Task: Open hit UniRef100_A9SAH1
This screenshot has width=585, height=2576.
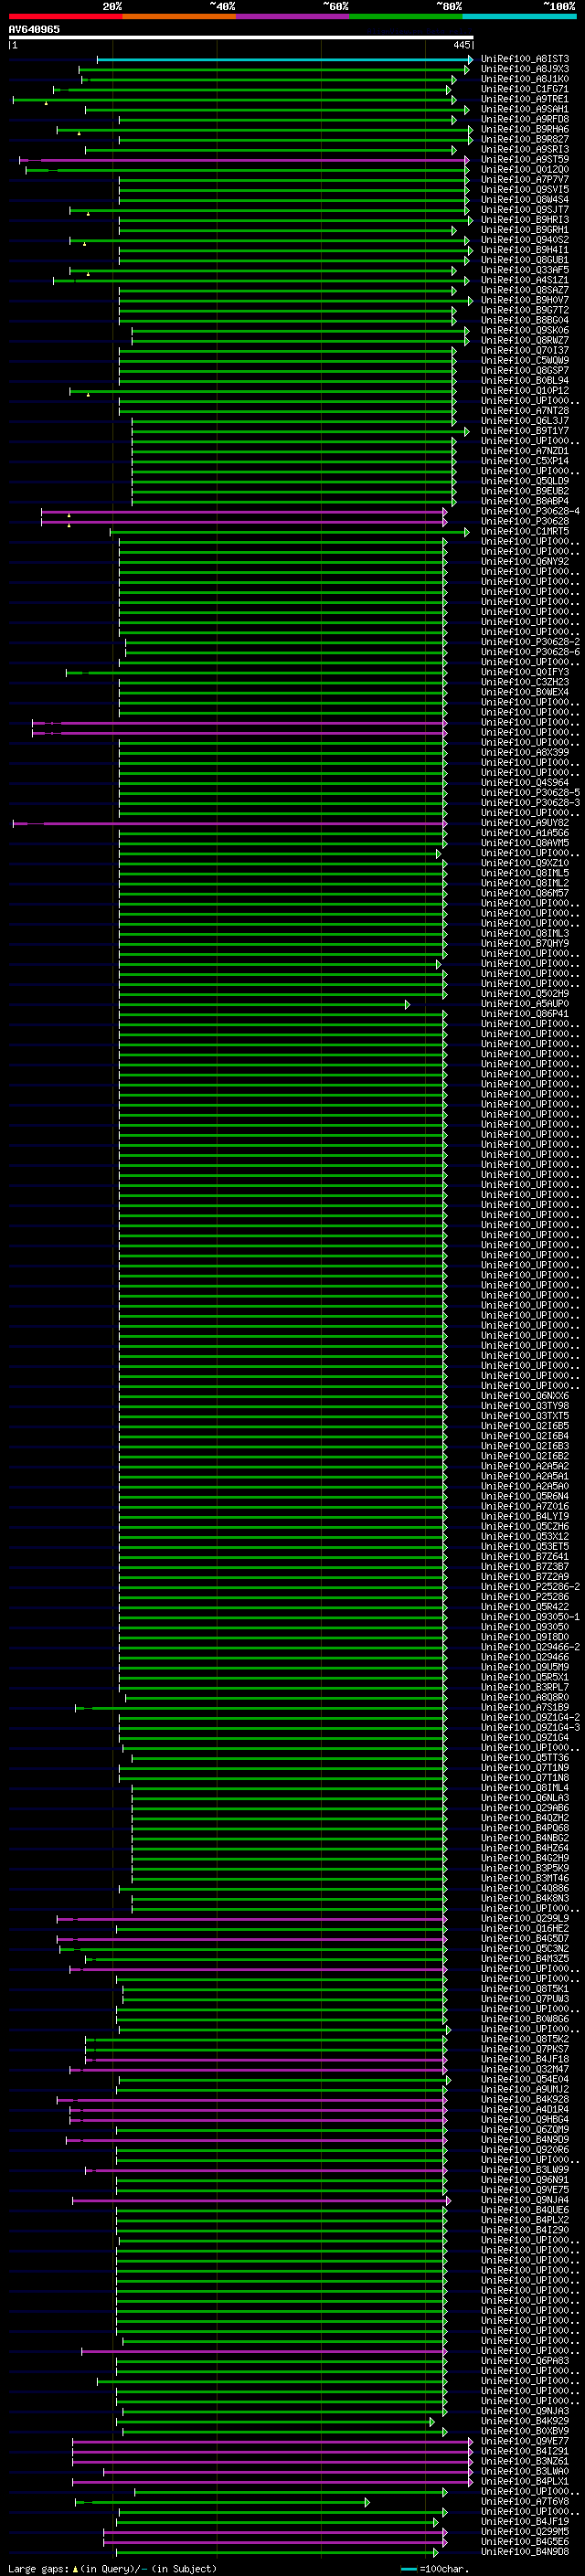Action: pos(525,109)
